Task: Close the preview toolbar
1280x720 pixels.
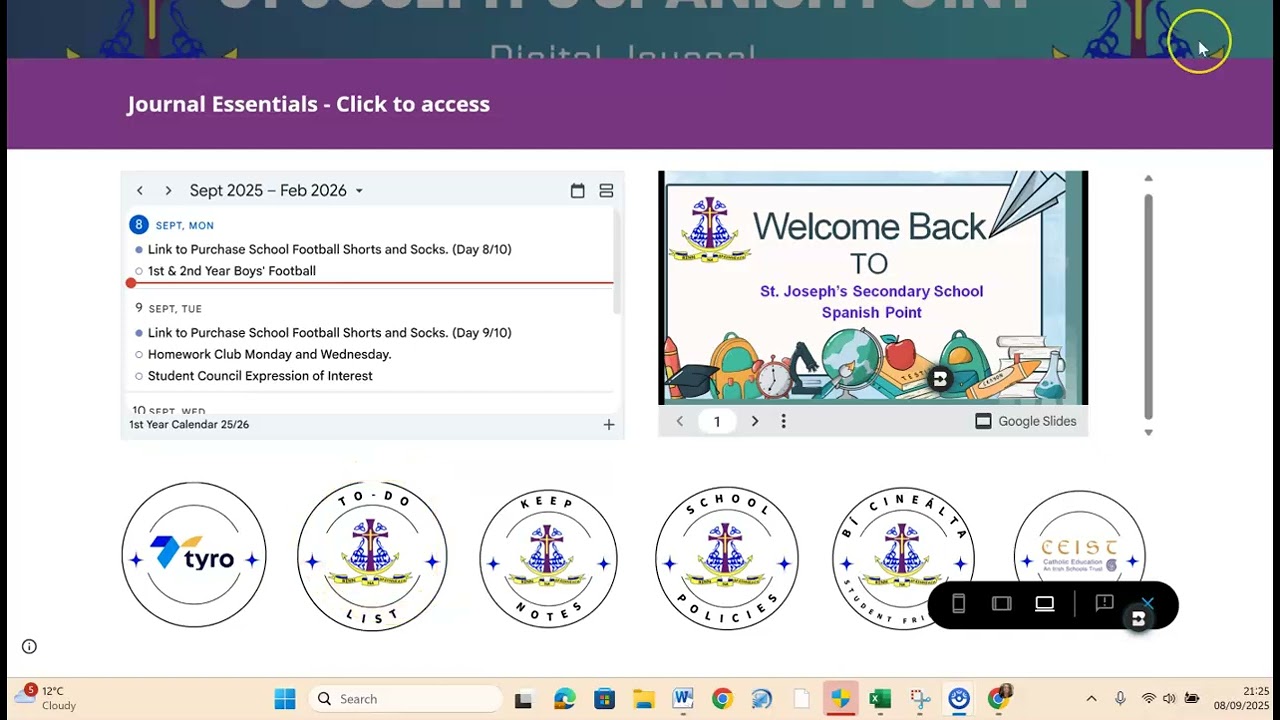Action: tap(1147, 603)
